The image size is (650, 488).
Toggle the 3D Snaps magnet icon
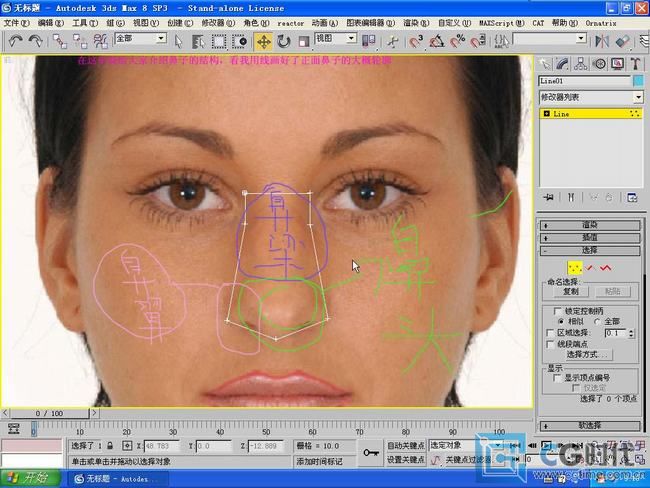pyautogui.click(x=416, y=41)
